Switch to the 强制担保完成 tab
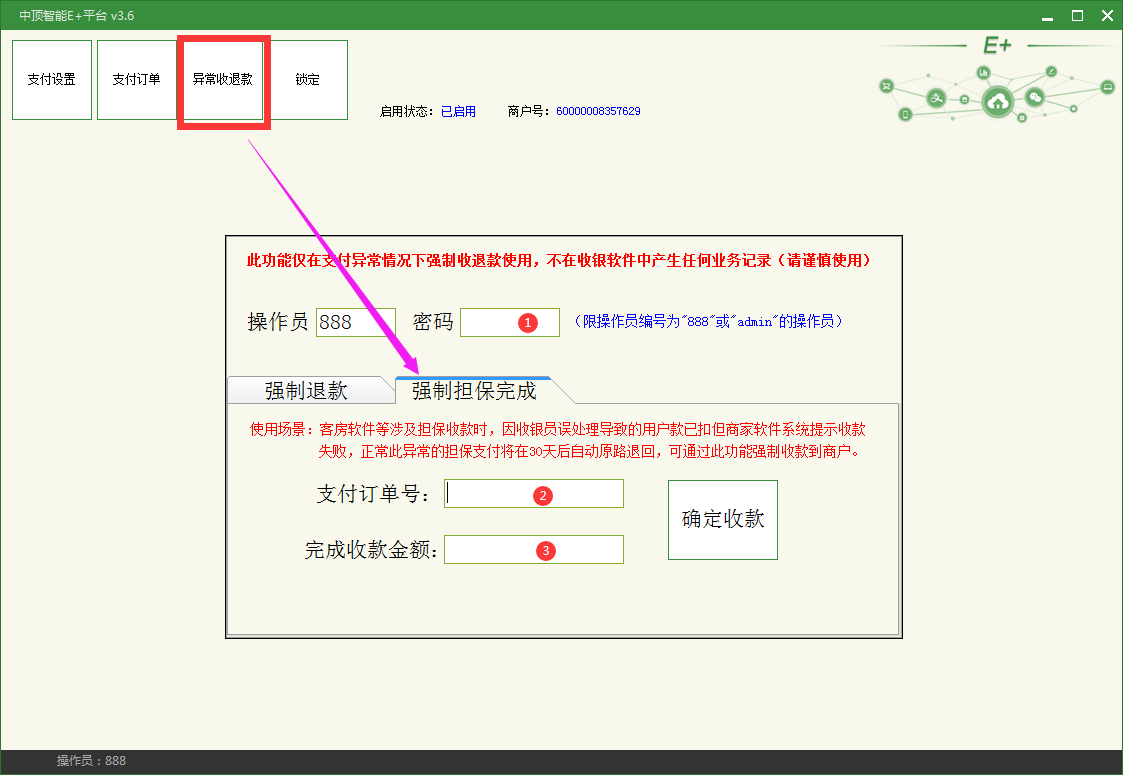Viewport: 1123px width, 775px height. 474,390
